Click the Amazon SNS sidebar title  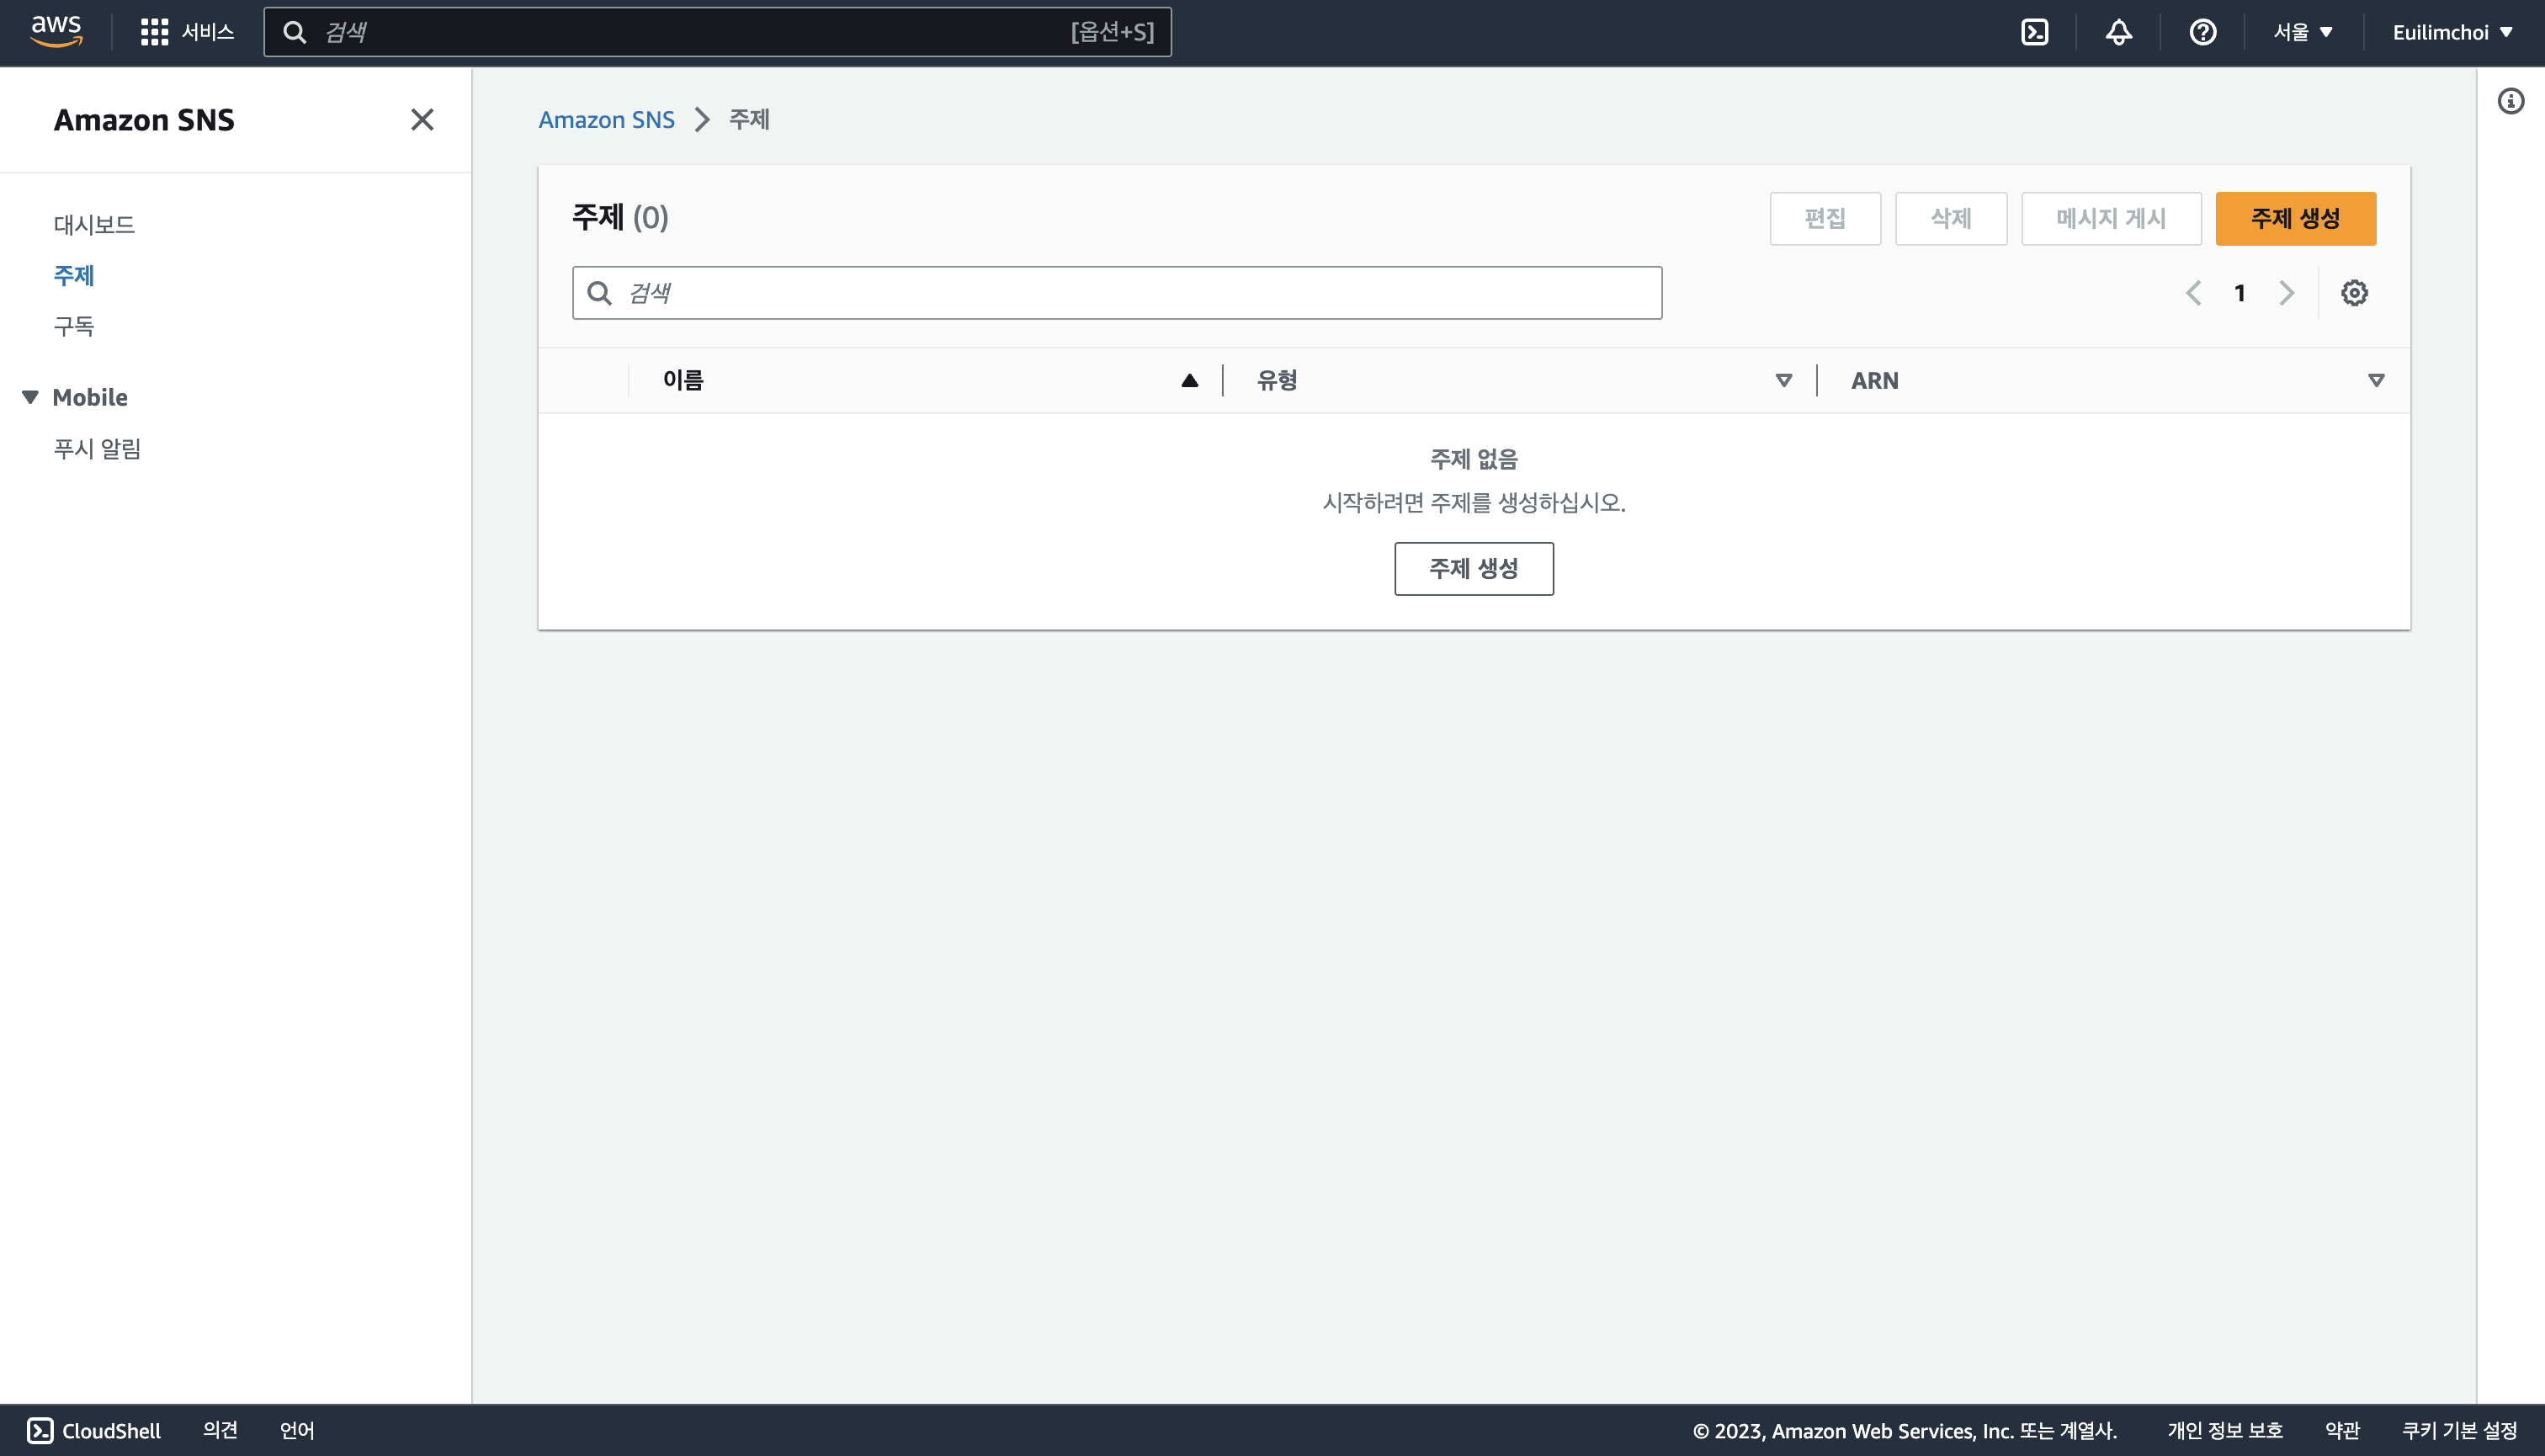pyautogui.click(x=144, y=120)
